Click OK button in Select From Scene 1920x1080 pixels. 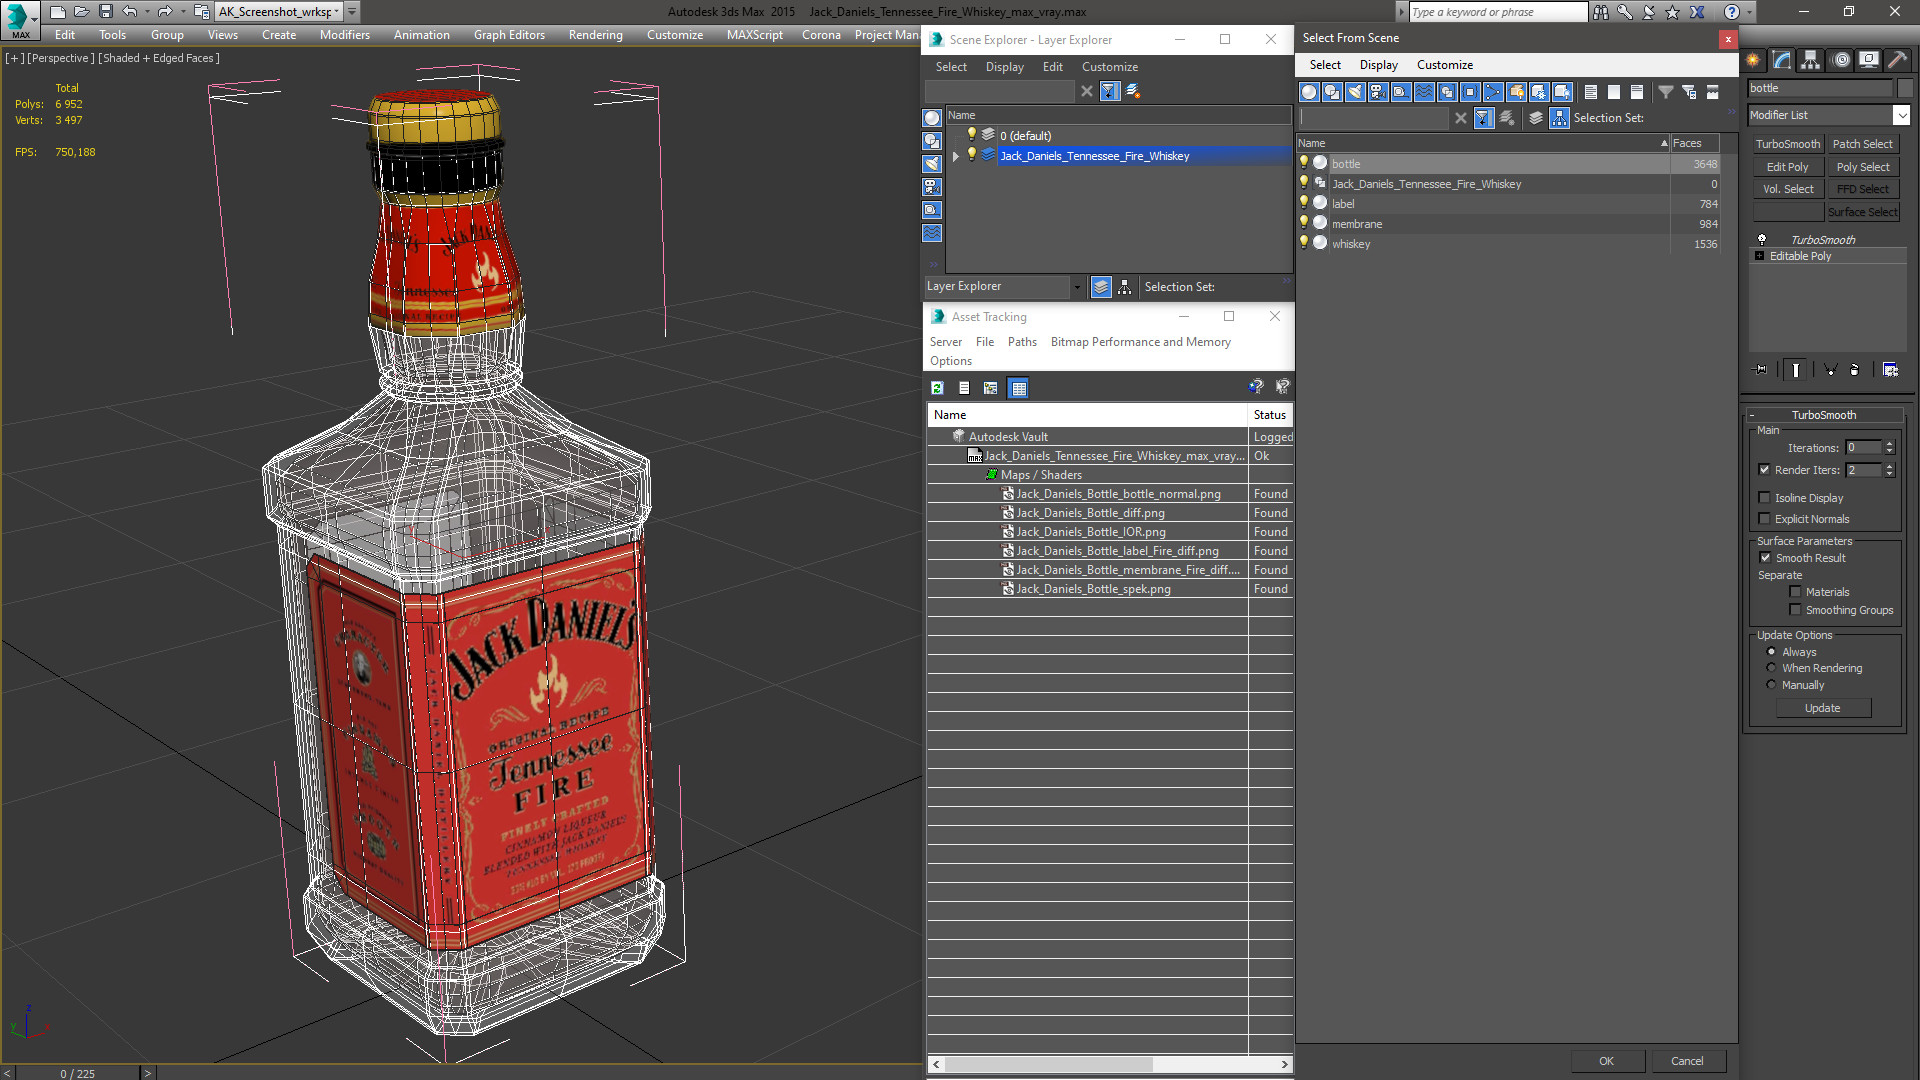[x=1606, y=1061]
